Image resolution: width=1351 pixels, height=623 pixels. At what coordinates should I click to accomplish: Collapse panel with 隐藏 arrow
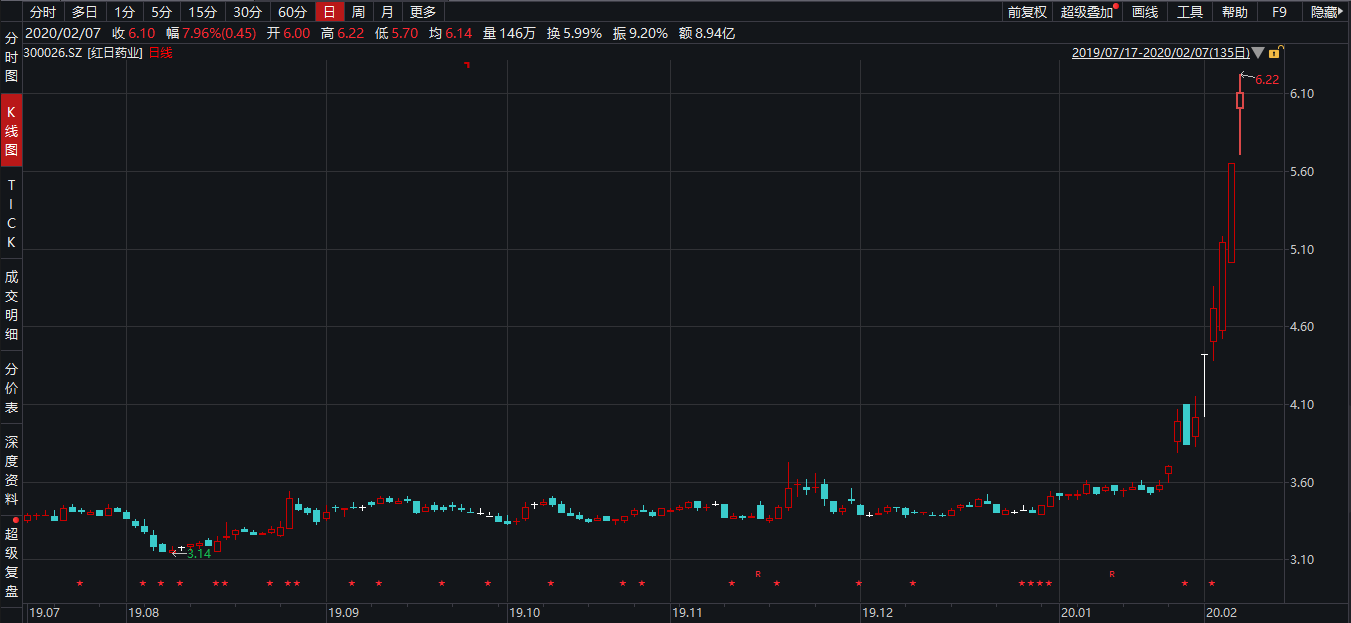tap(1325, 12)
